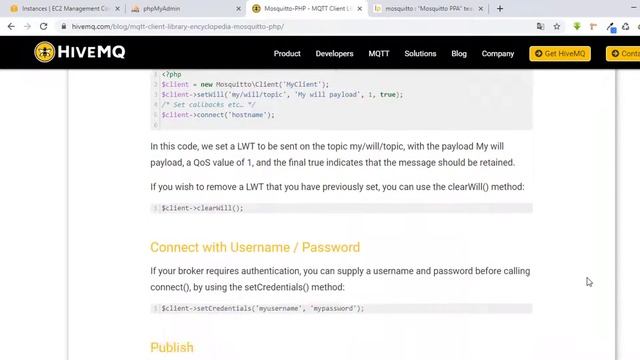Click the setCredentials code line

[x=262, y=309]
